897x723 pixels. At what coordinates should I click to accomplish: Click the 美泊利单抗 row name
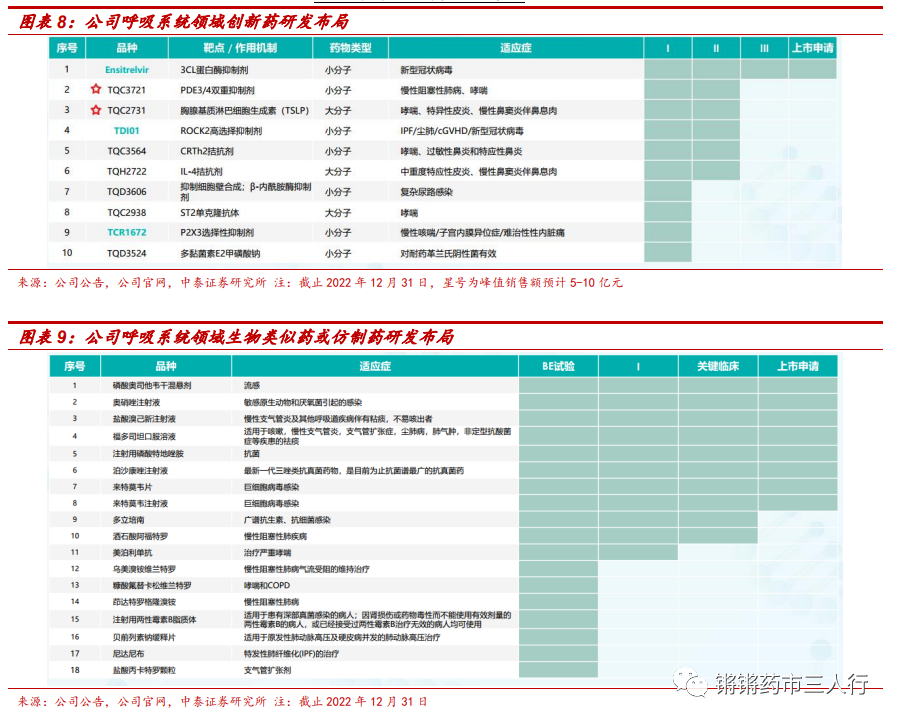point(132,553)
